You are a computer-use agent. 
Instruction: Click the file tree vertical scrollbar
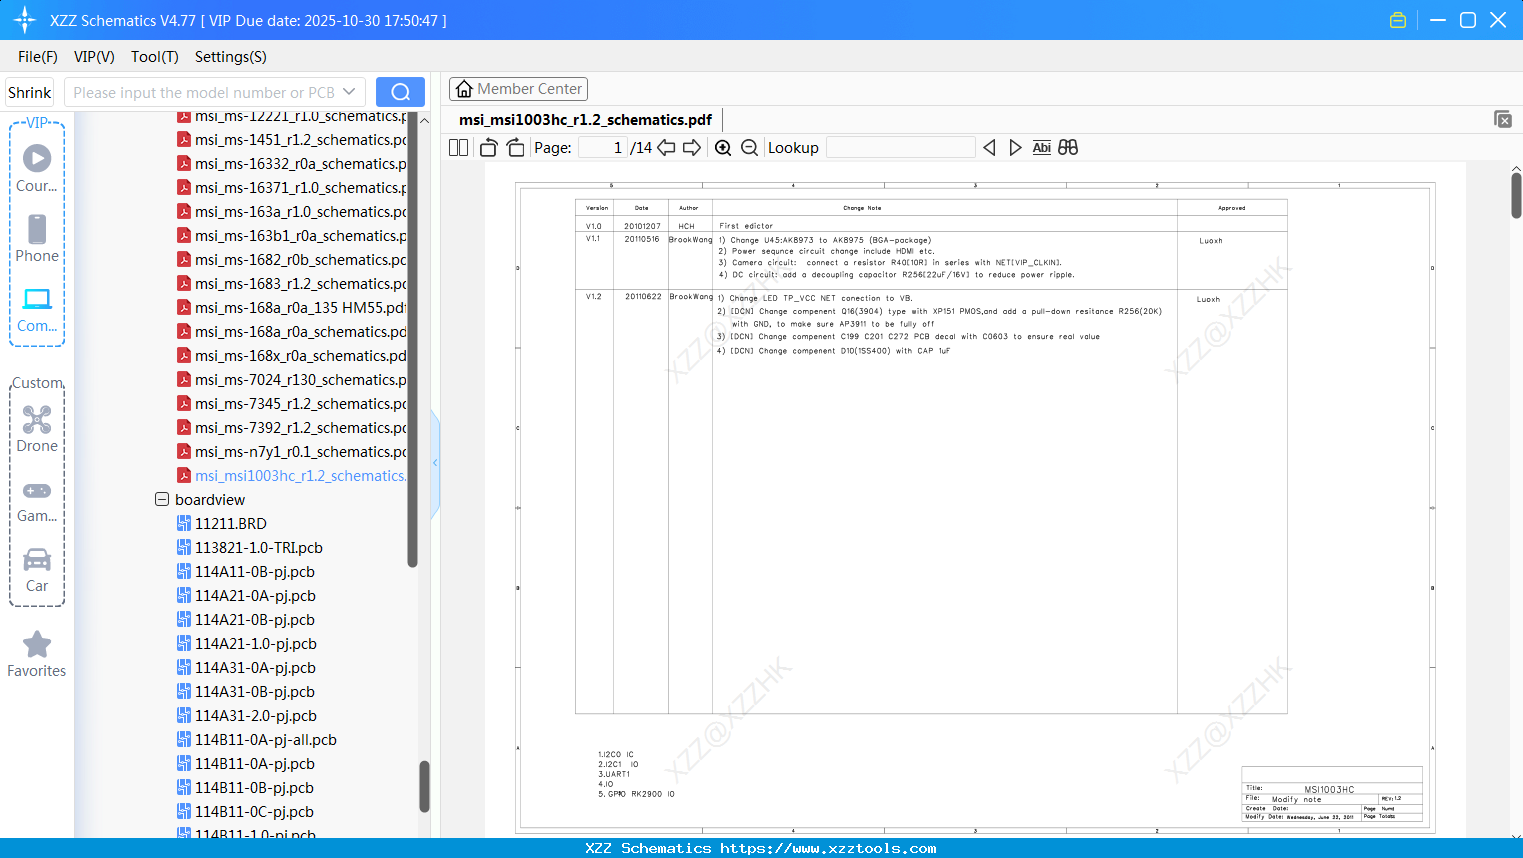[412, 340]
